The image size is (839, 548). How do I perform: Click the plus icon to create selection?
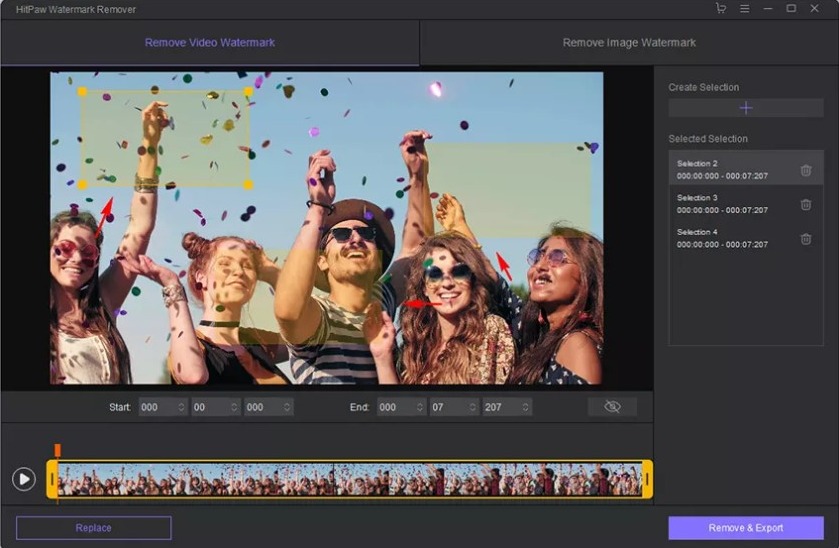point(746,108)
